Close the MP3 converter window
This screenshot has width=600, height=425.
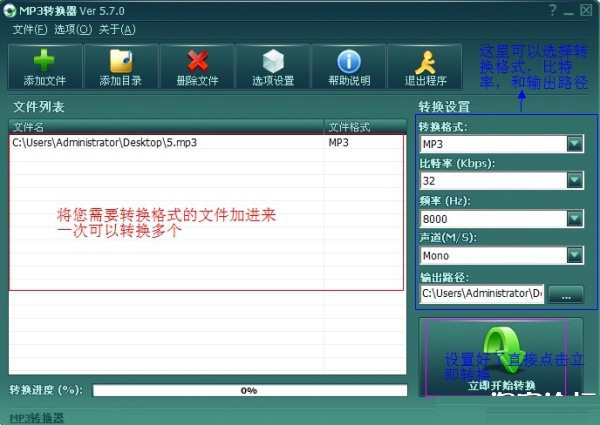(x=586, y=10)
